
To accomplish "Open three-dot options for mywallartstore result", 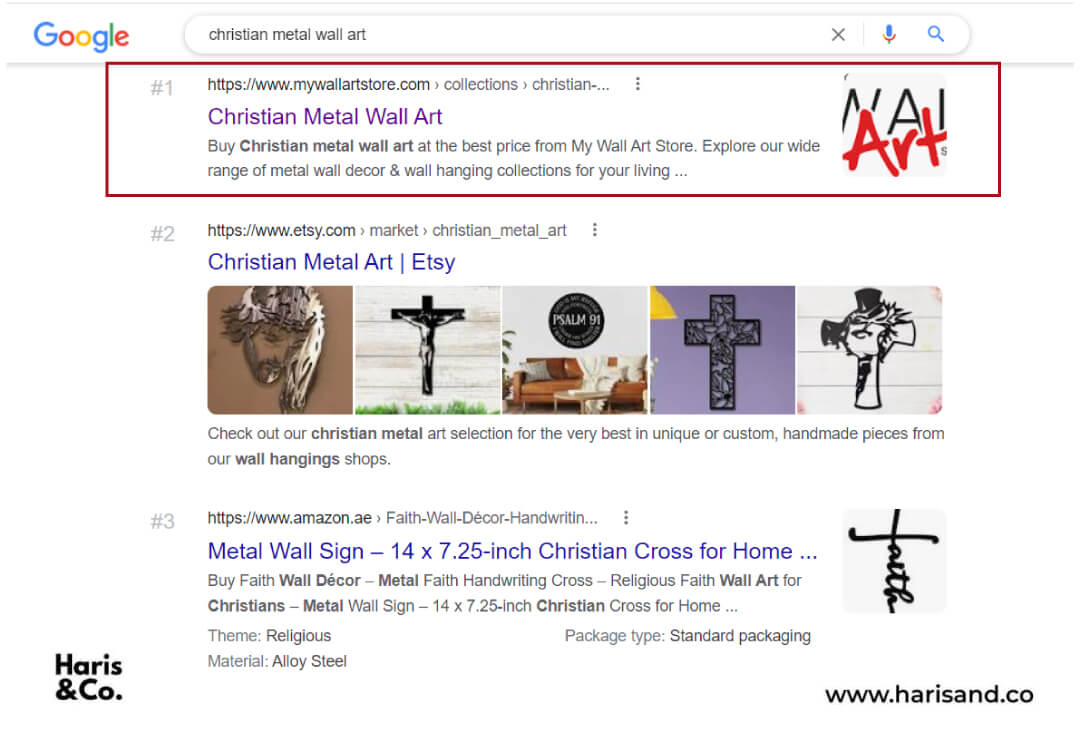I will pos(638,83).
